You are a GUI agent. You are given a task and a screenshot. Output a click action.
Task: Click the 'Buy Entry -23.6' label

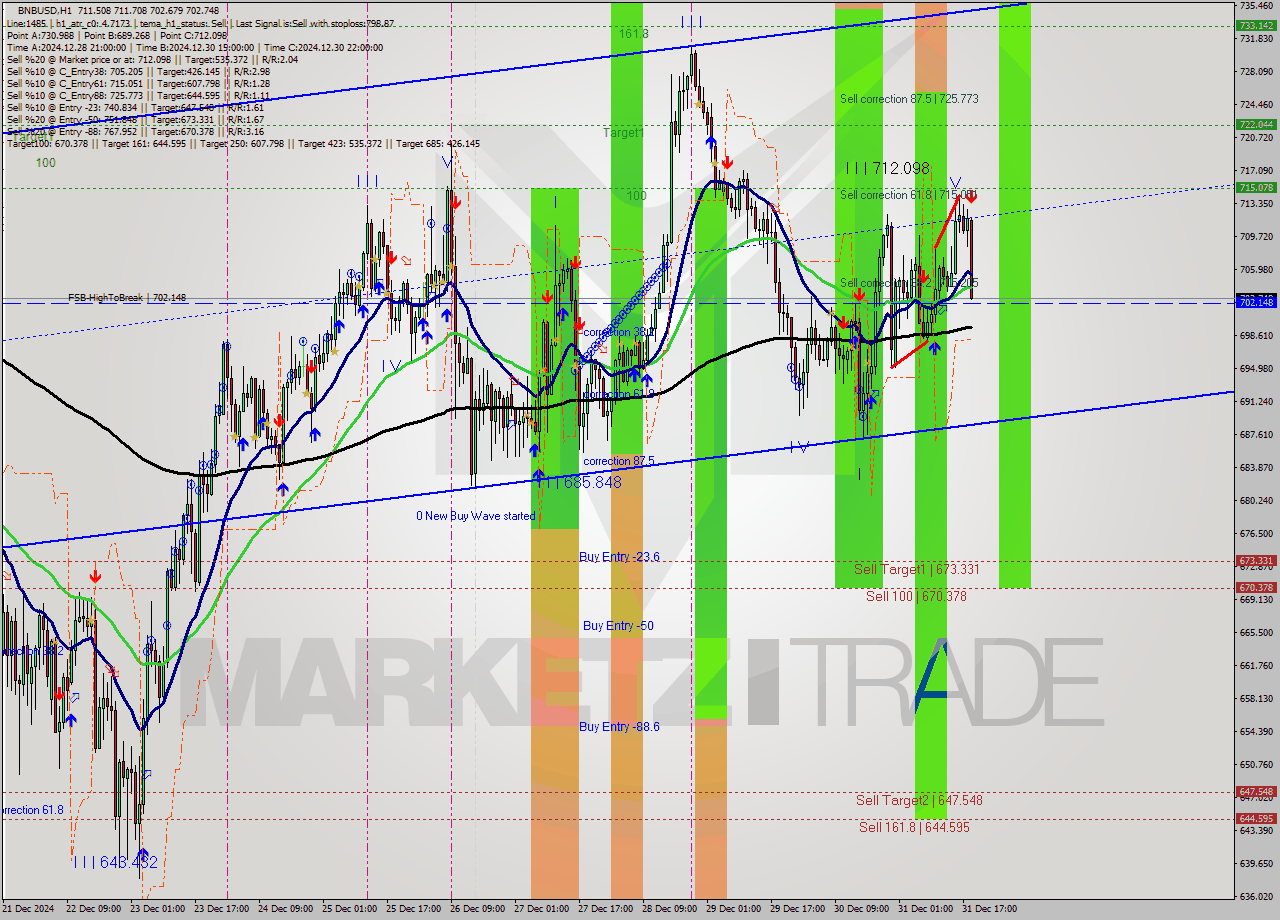(619, 556)
